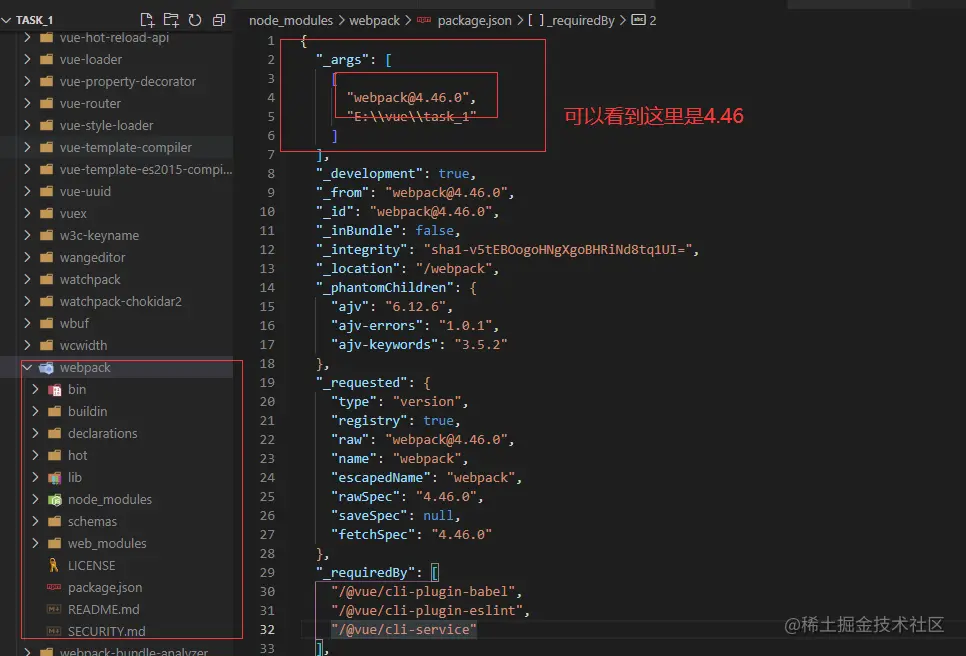
Task: Click the markdown icon beside SECURITY.md
Action: [x=54, y=631]
